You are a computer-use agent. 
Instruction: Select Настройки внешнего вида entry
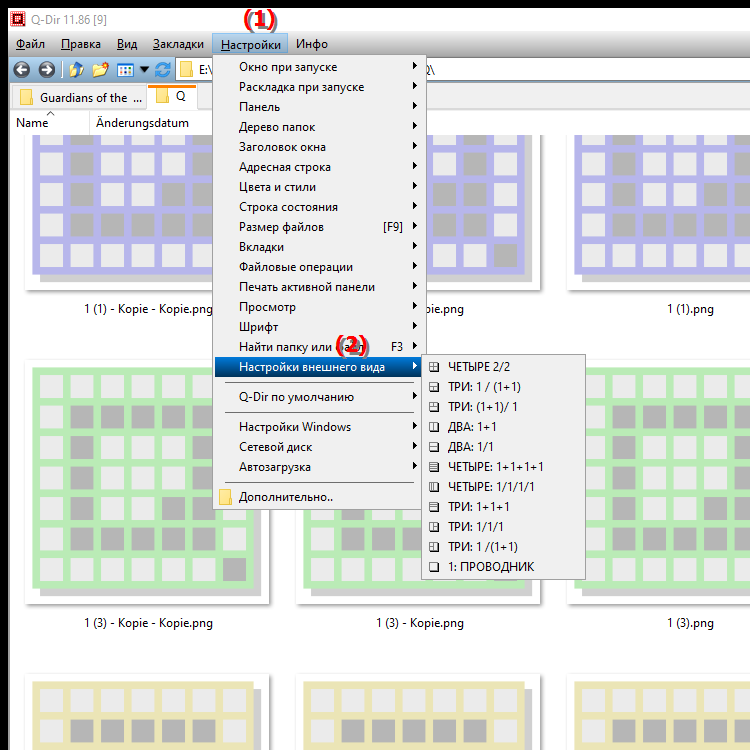(x=318, y=367)
